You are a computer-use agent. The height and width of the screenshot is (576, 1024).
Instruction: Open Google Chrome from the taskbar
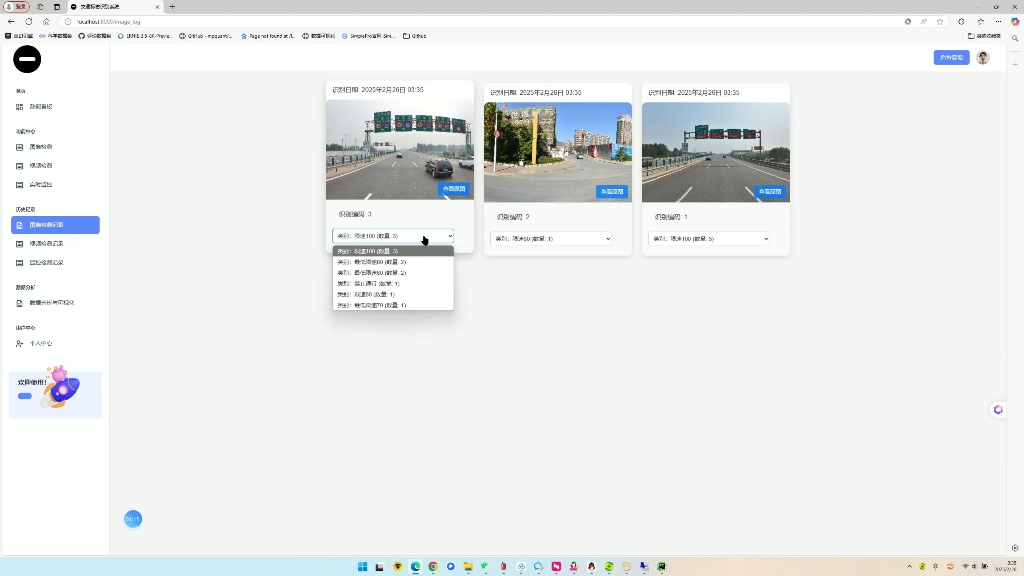(433, 566)
